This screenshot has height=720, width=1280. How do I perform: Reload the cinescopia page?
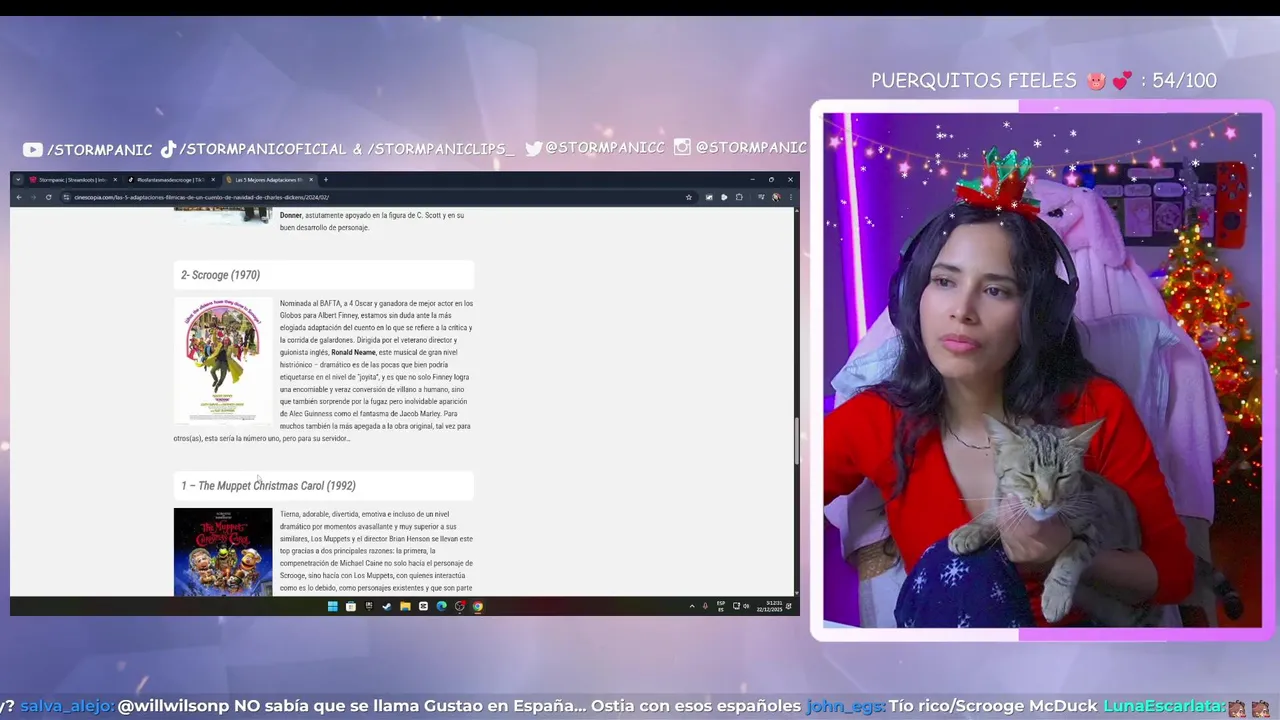pos(48,197)
